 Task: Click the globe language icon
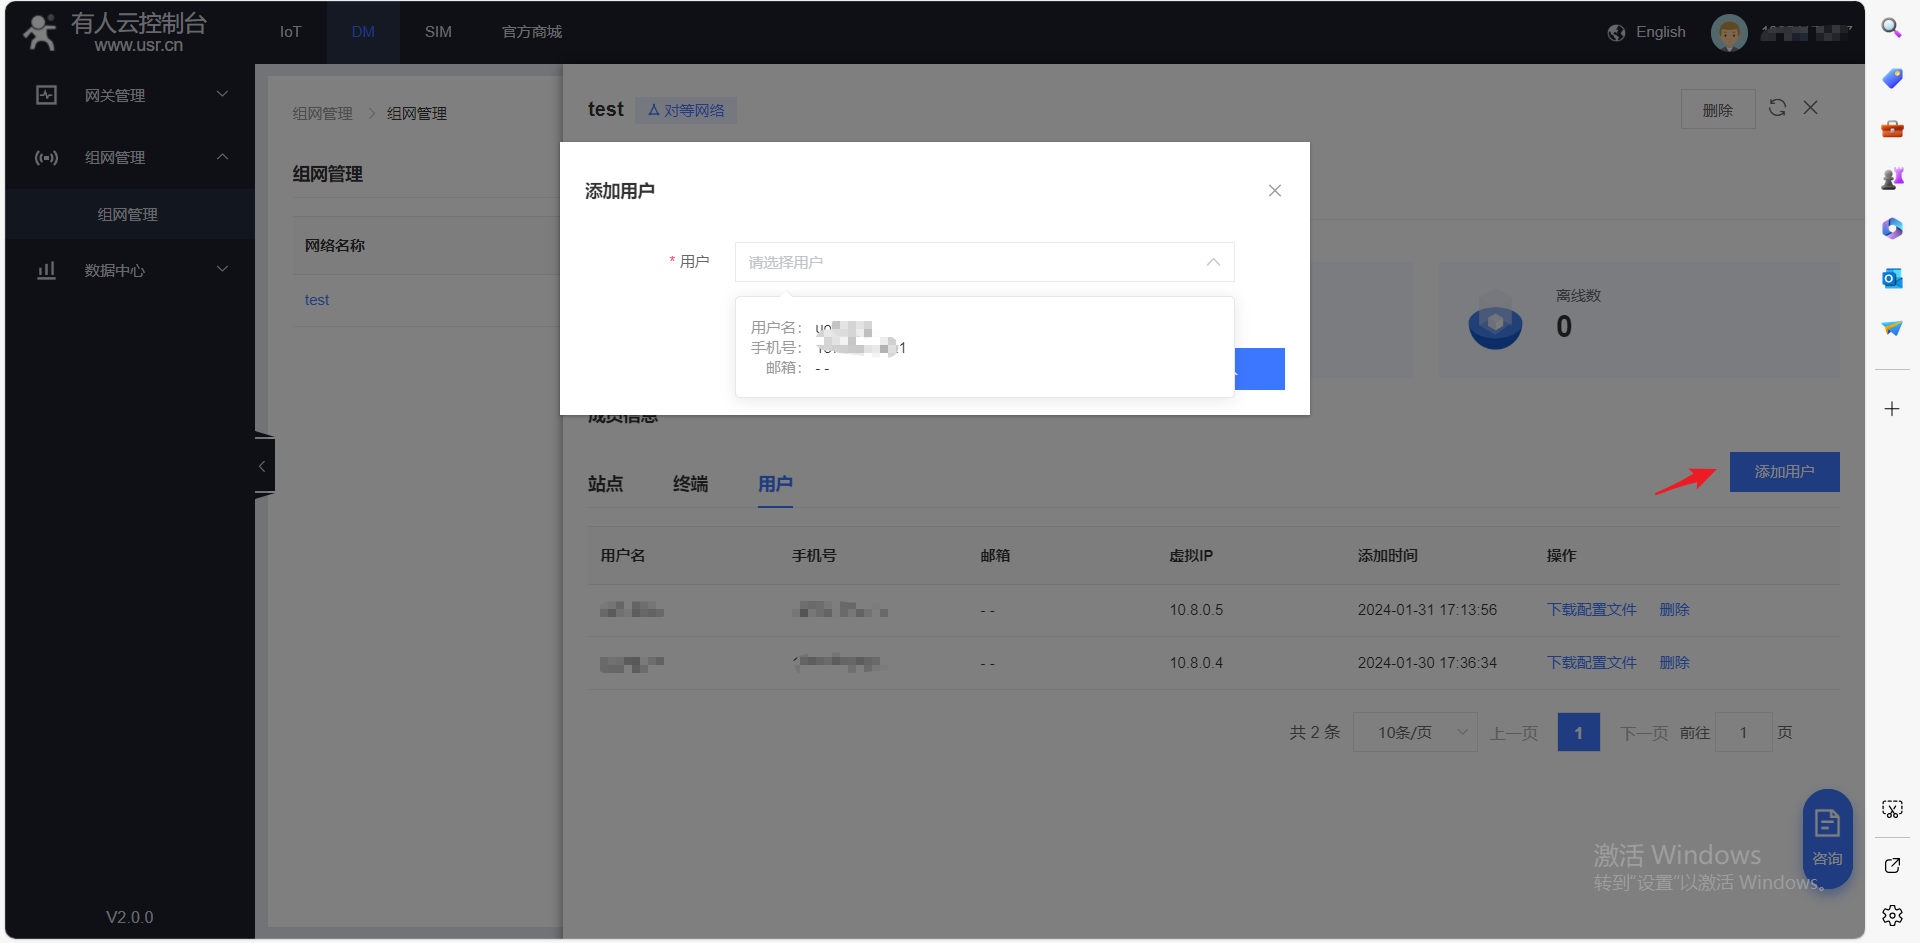[1616, 33]
